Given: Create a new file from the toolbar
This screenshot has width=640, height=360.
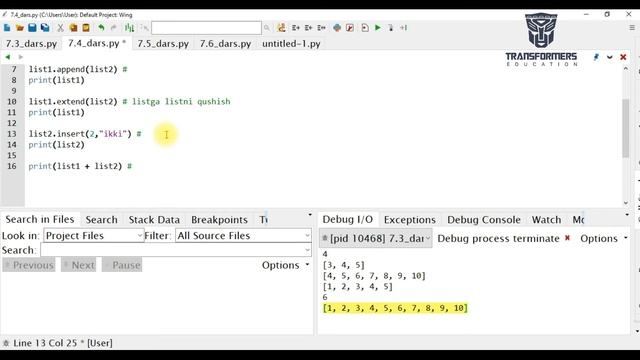Looking at the screenshot, I should coord(7,28).
